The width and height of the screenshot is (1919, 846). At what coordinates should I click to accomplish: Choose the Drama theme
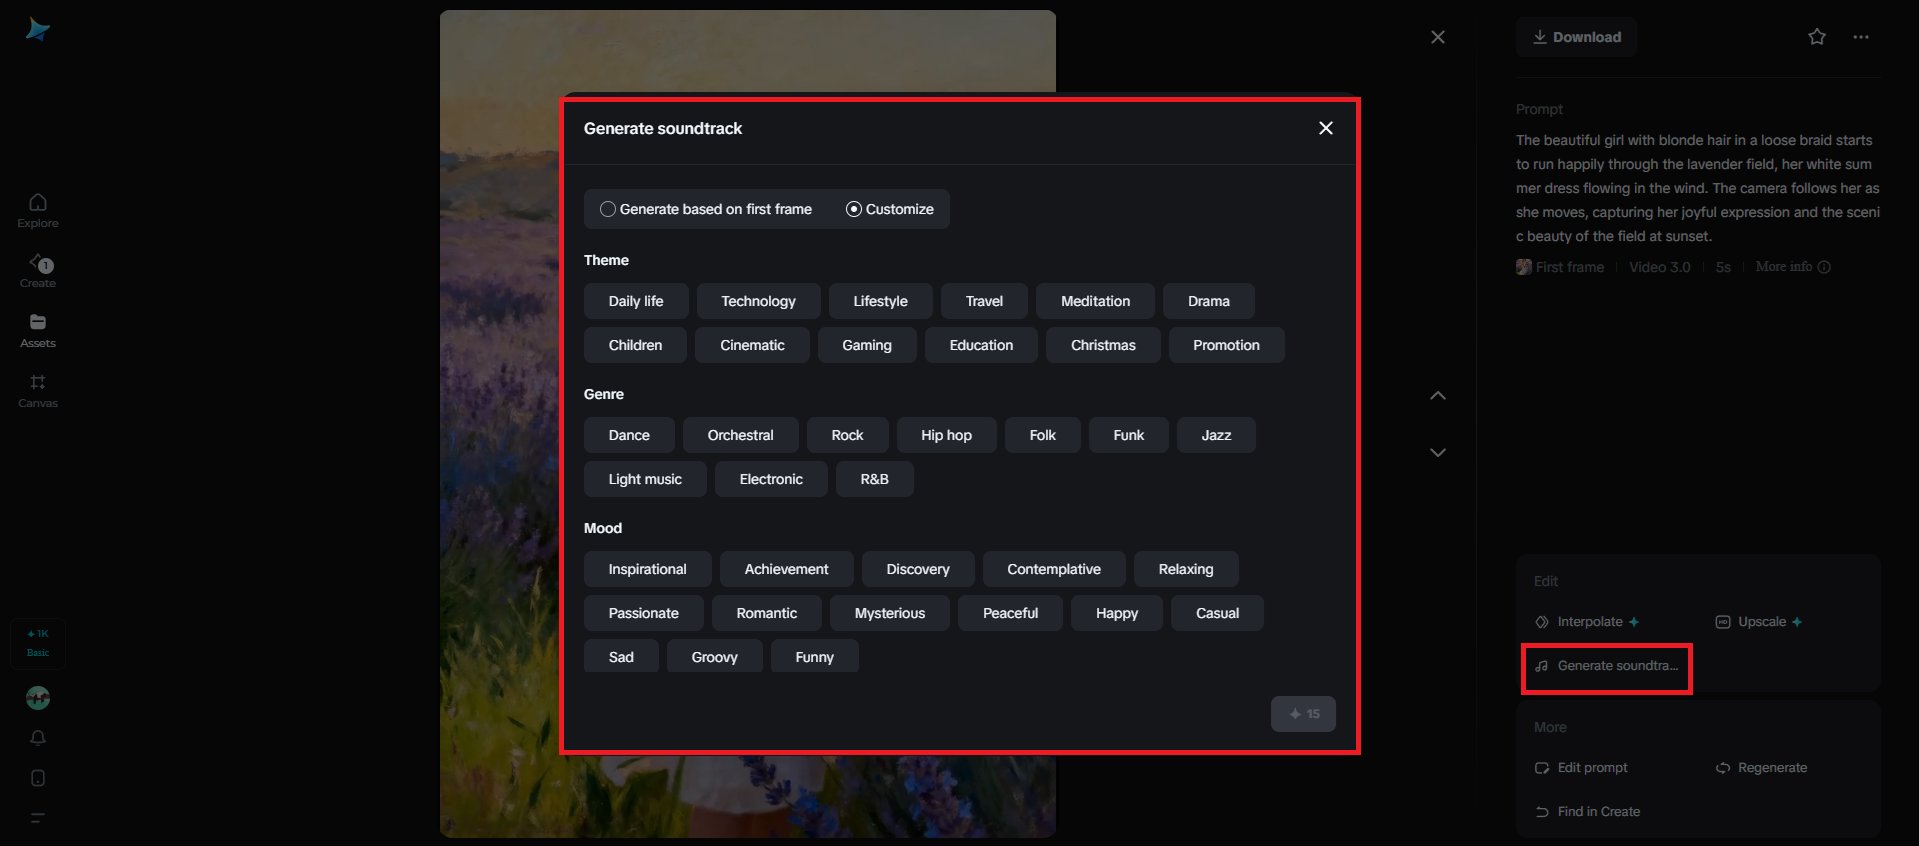(x=1209, y=301)
